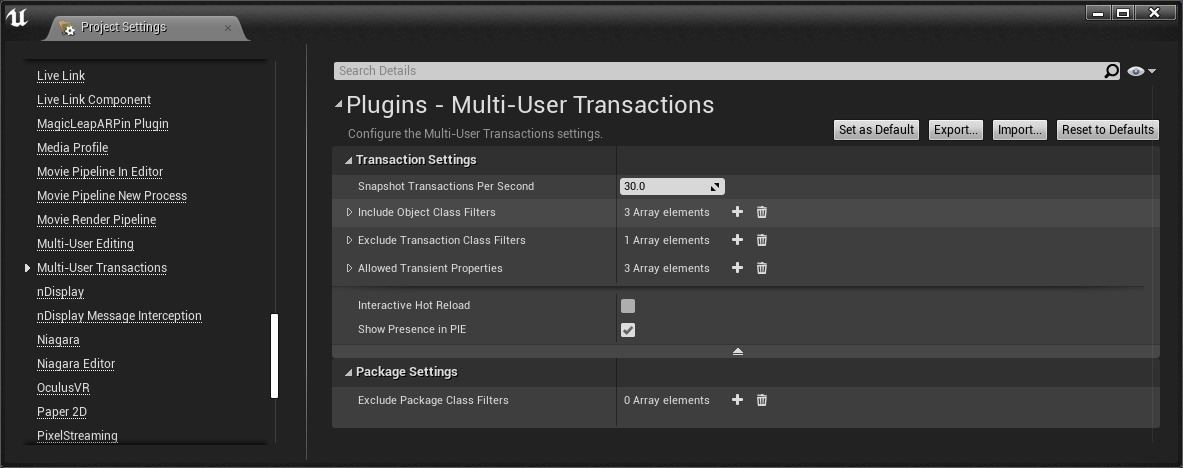Delete all Exclude Transaction Class Filters elements
The image size is (1183, 468).
762,240
